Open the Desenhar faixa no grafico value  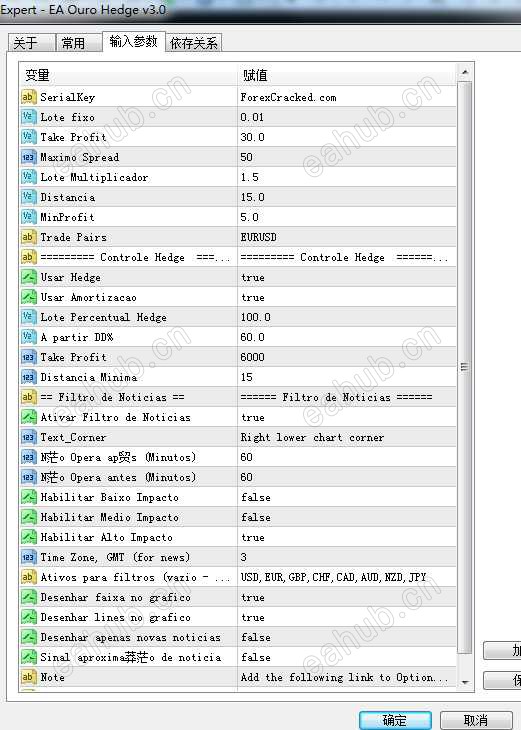[x=347, y=597]
